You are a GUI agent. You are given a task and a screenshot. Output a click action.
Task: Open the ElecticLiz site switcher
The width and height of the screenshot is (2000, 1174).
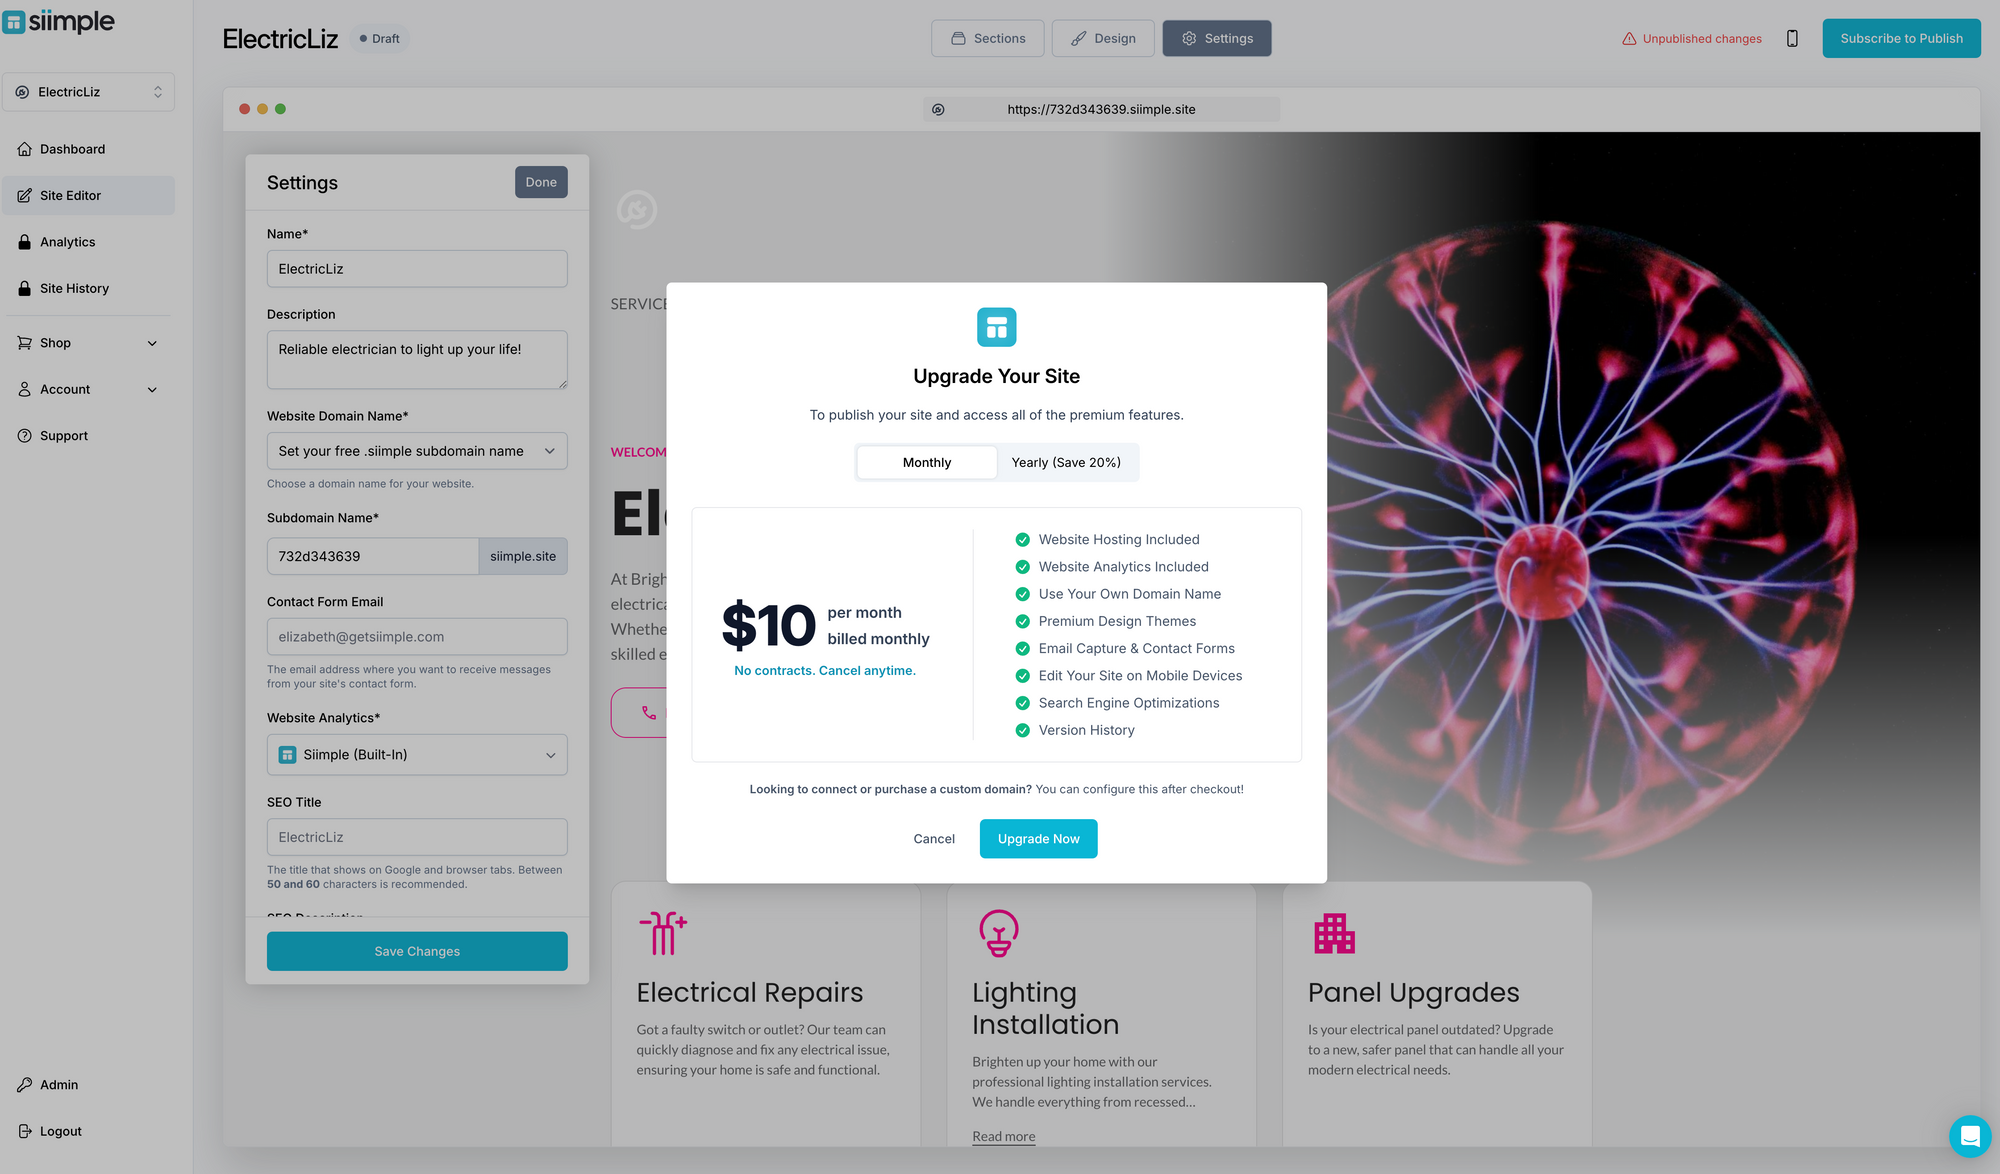pyautogui.click(x=88, y=91)
